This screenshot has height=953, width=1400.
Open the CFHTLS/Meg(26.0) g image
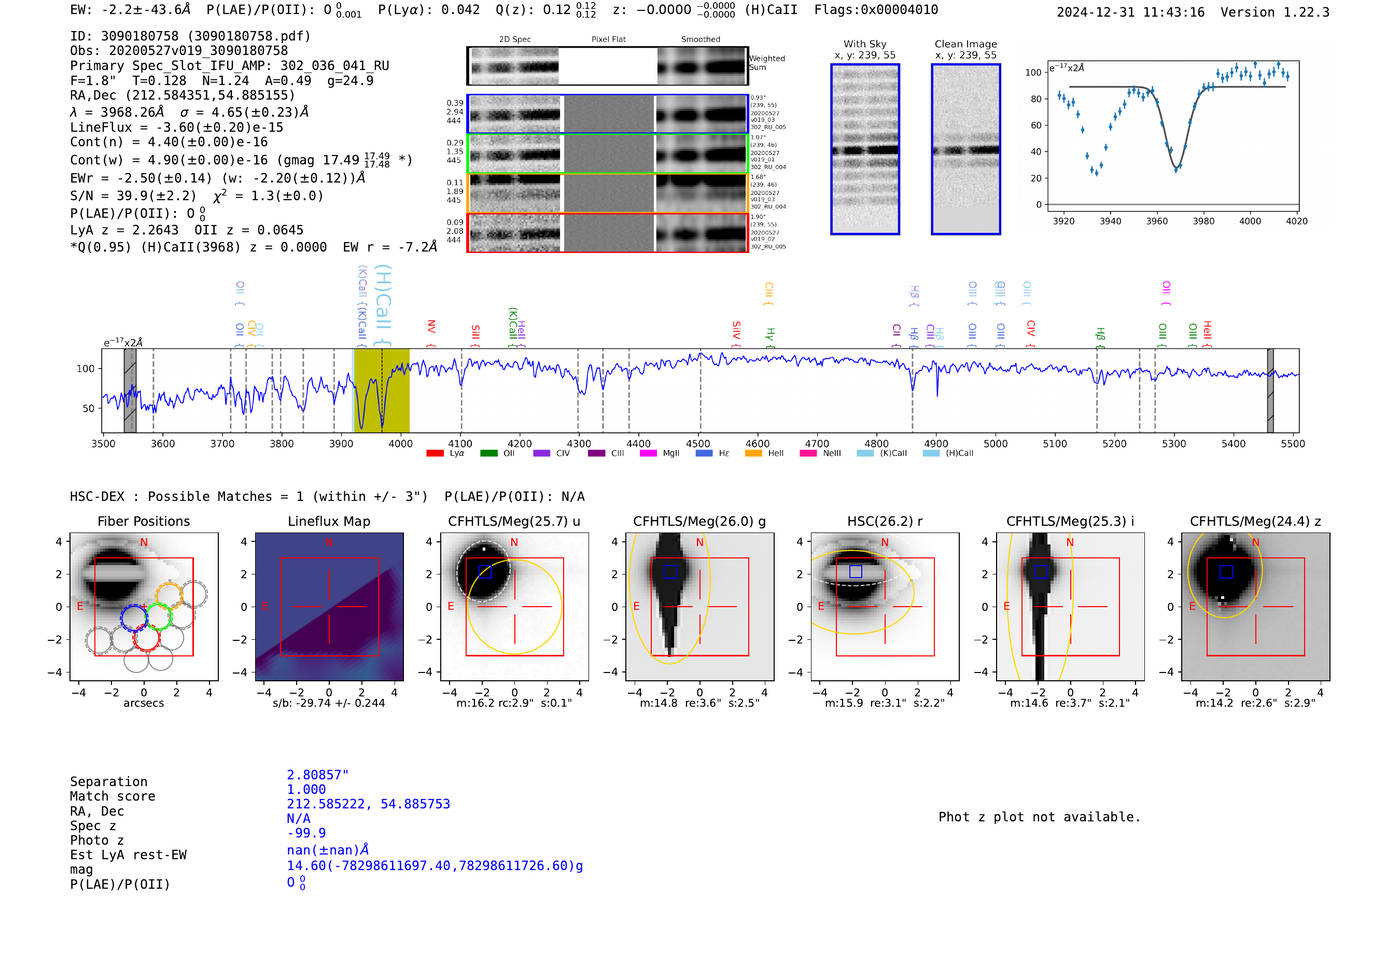point(699,607)
